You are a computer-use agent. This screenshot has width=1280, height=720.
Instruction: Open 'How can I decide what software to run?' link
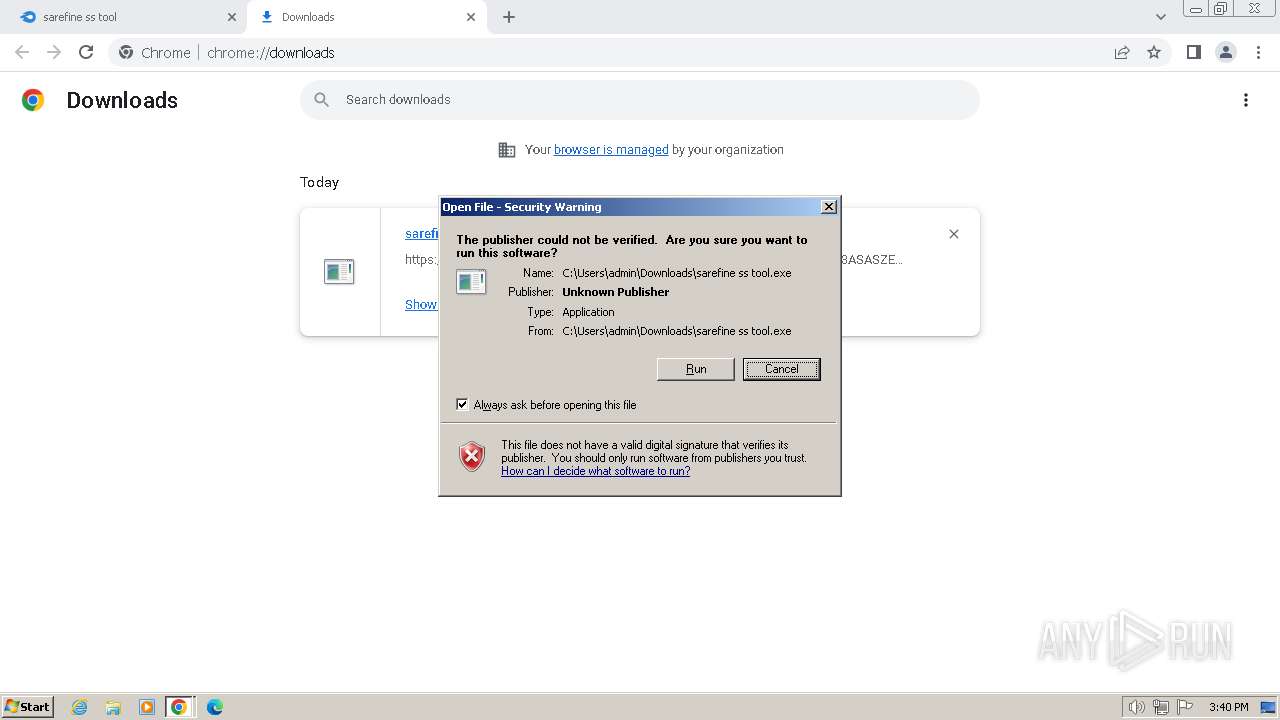(x=595, y=471)
